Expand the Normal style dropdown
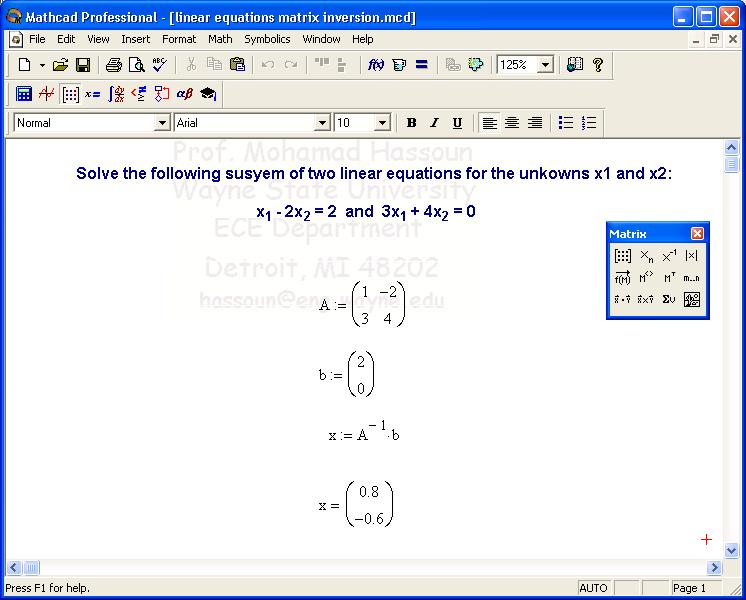The width and height of the screenshot is (746, 600). pos(162,123)
